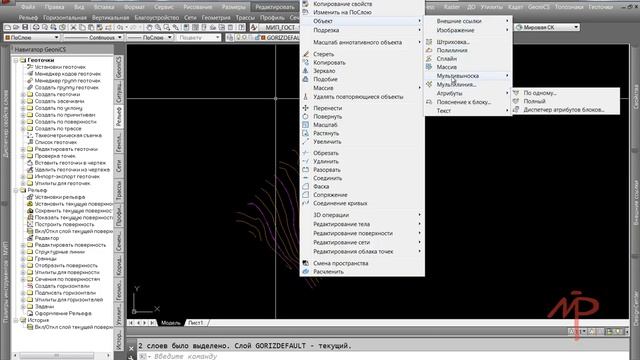This screenshot has width=640, height=360.
Task: Select Диспетчер атрибутов блоков entry
Action: pos(564,109)
